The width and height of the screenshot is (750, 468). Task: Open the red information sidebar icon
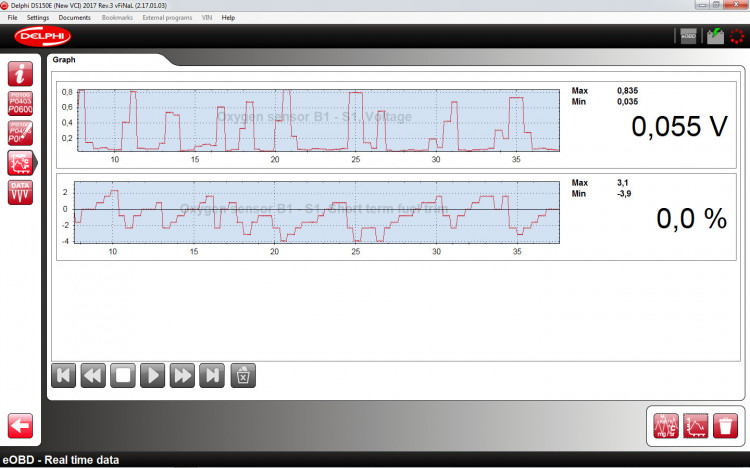[20, 73]
